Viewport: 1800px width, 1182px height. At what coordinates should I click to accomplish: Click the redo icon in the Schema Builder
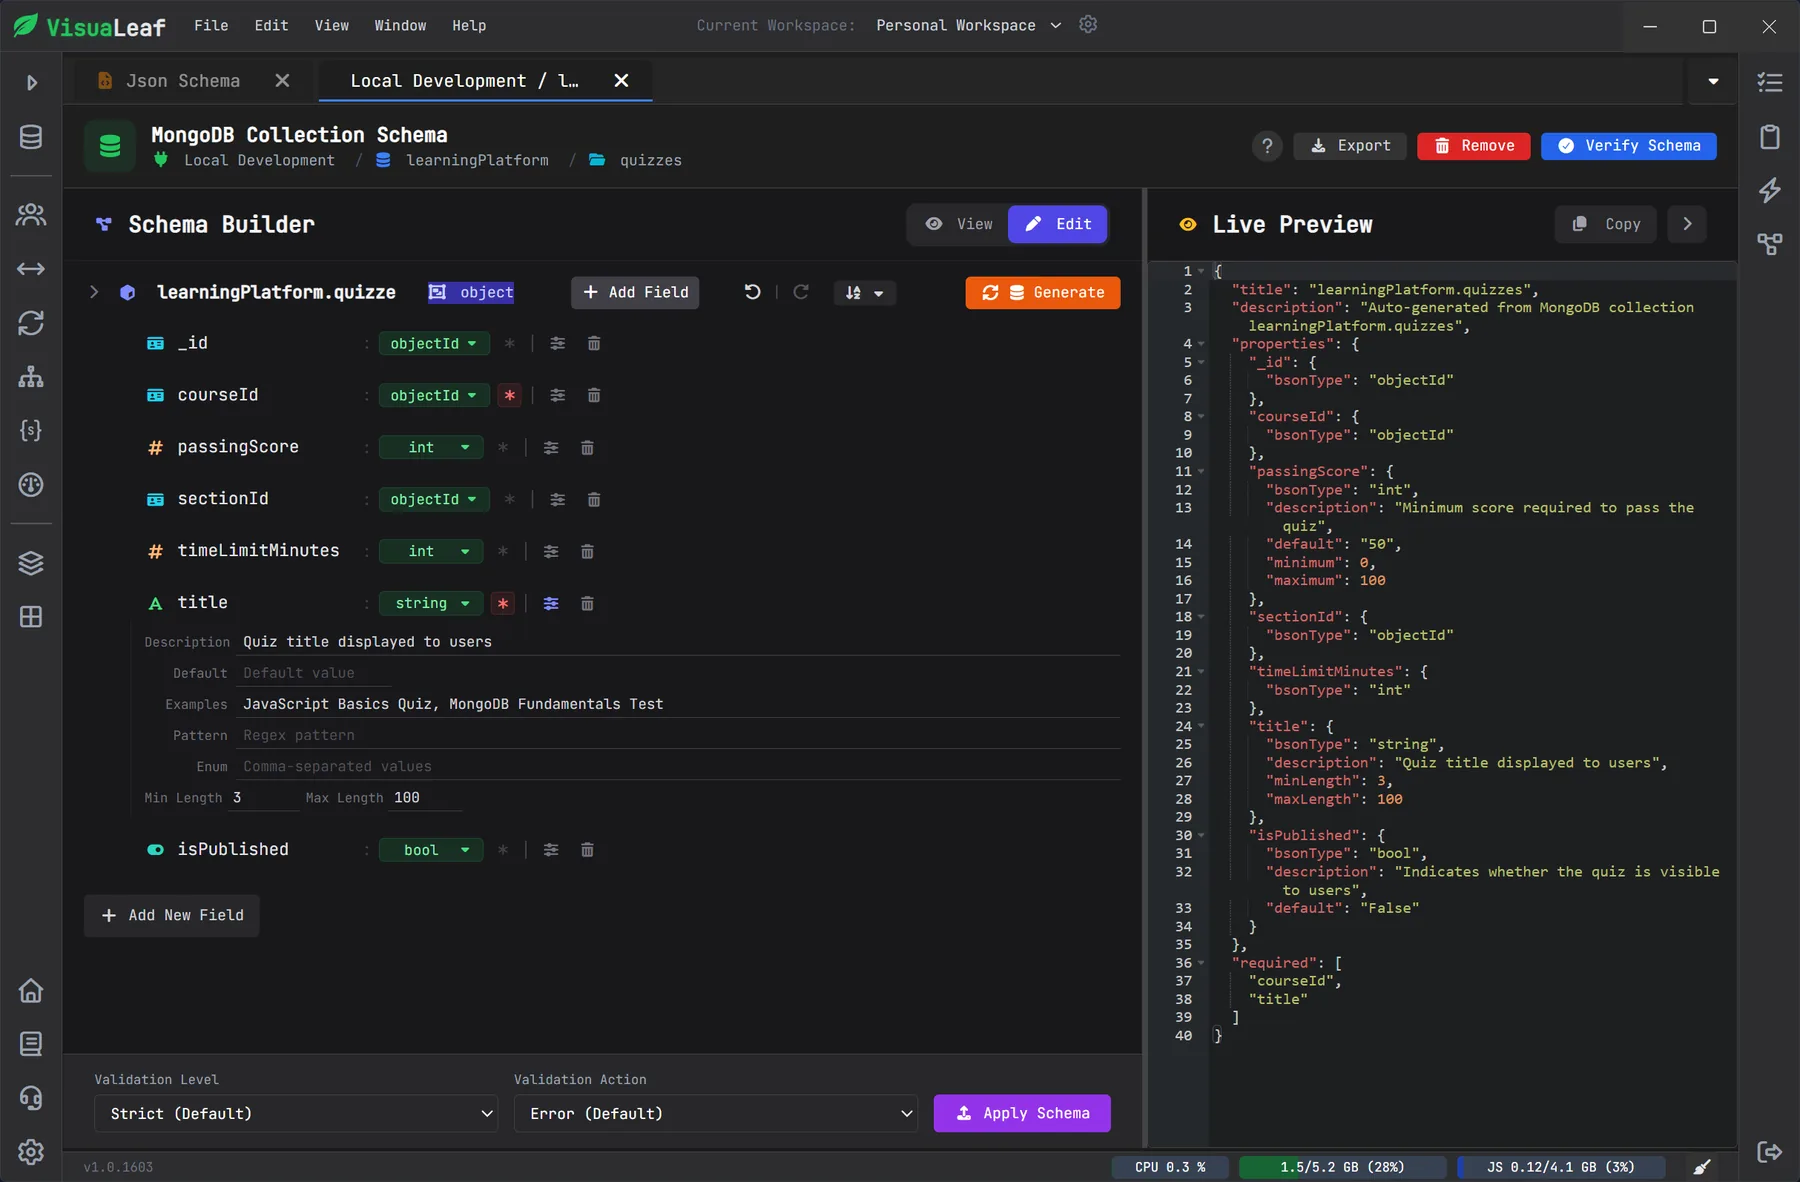[x=801, y=292]
